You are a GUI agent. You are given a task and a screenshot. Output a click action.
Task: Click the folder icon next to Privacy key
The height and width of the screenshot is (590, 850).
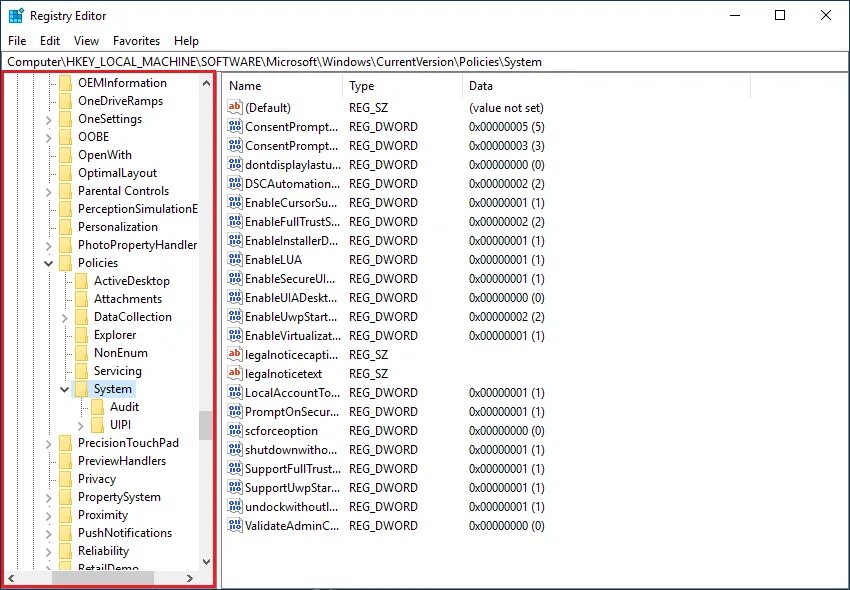[x=65, y=479]
